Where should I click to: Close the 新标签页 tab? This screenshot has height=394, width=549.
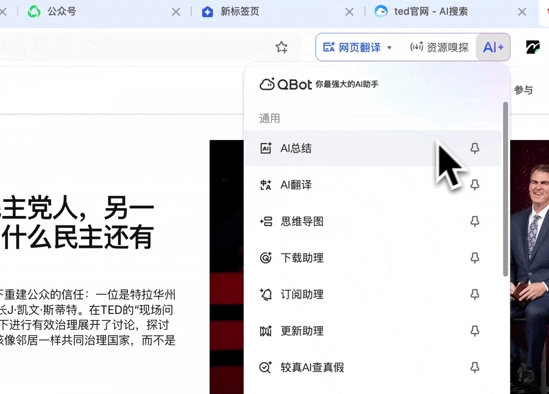tap(349, 12)
